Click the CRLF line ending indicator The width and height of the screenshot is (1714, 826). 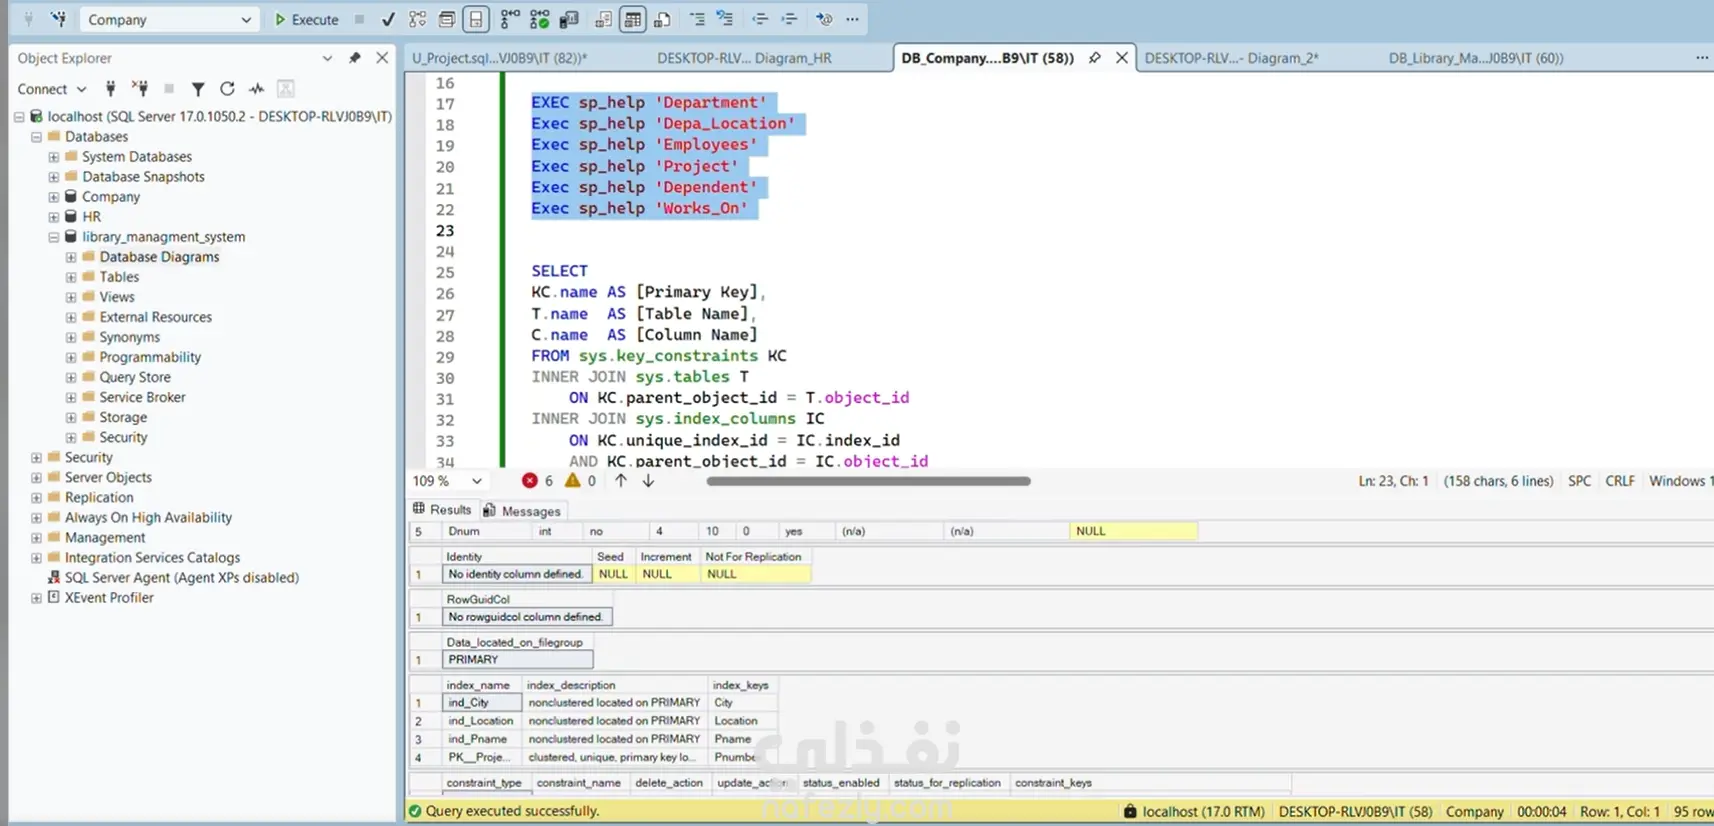tap(1620, 481)
